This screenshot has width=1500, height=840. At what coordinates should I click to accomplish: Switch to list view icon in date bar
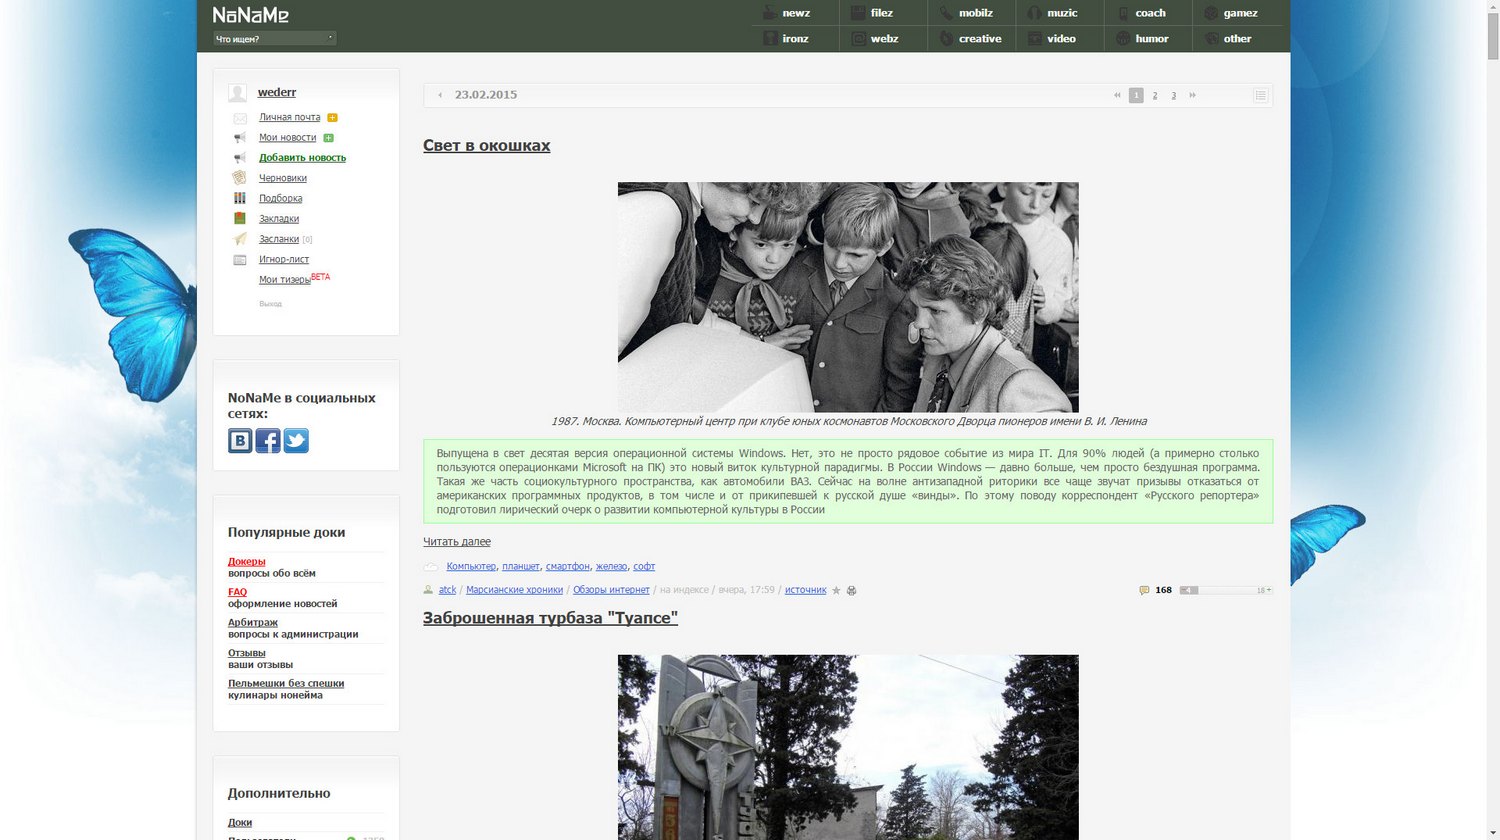pyautogui.click(x=1261, y=95)
